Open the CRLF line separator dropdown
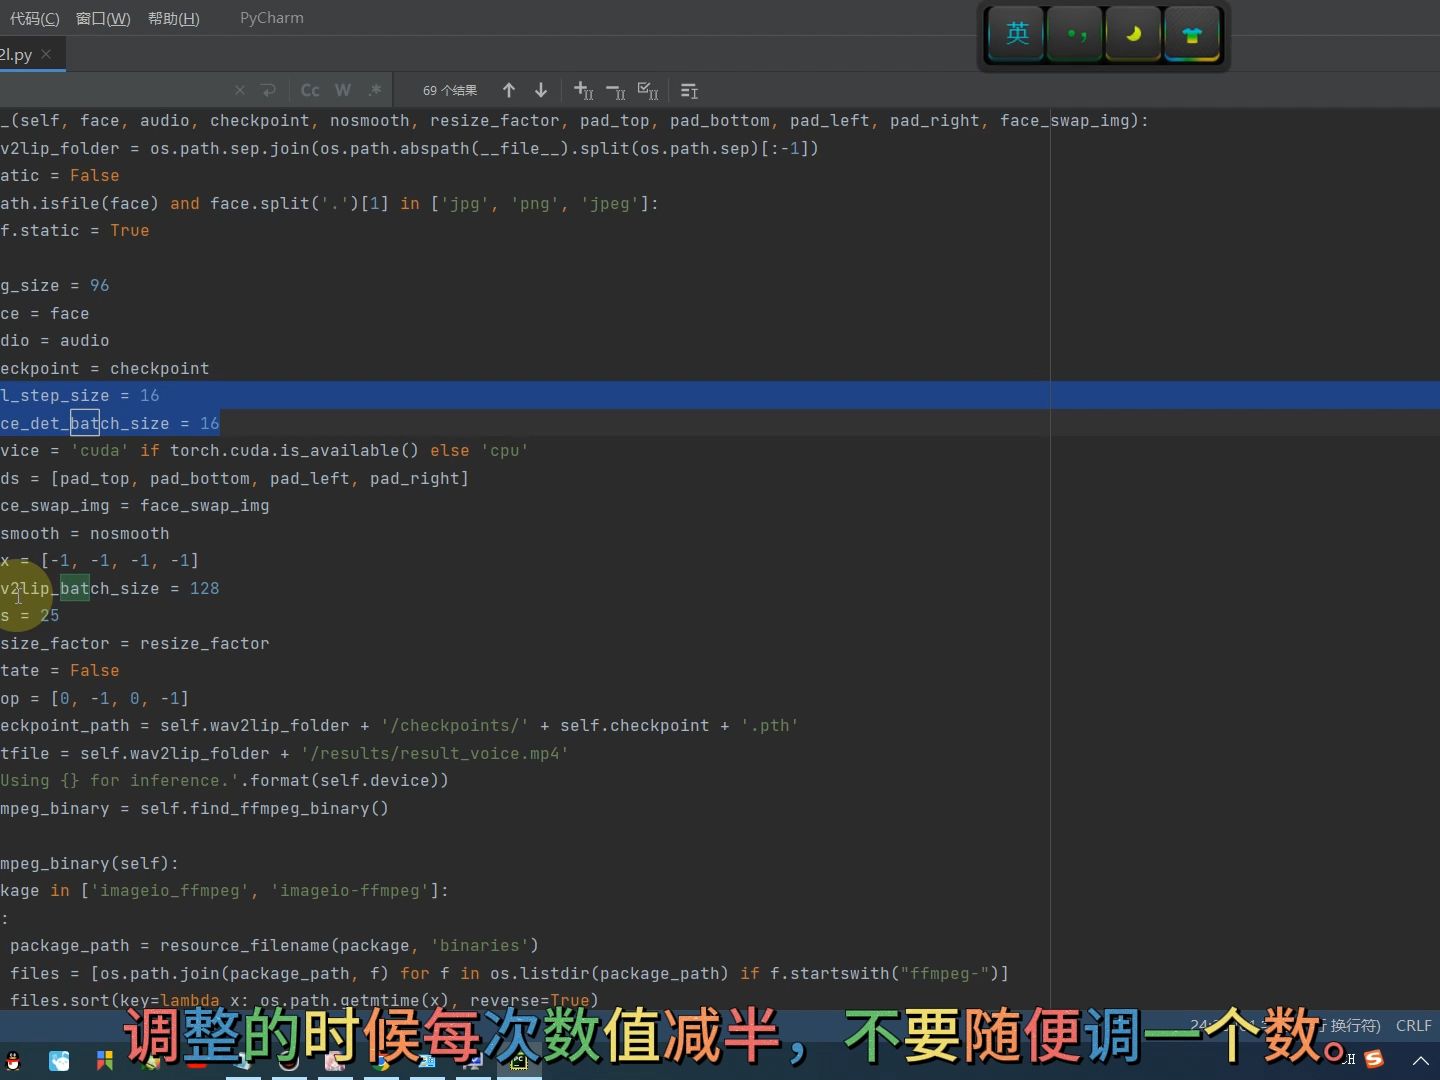 [x=1413, y=1025]
